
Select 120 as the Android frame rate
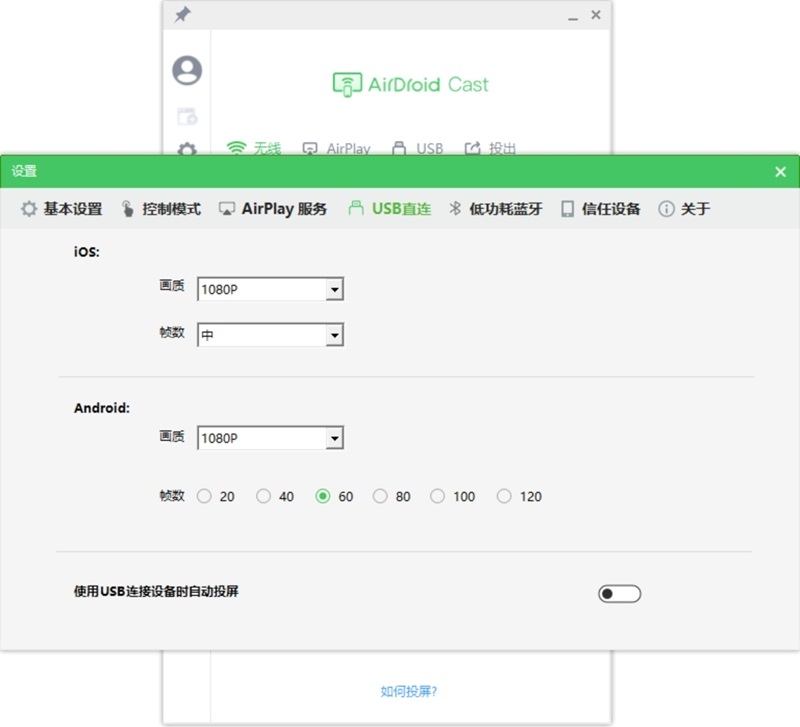pyautogui.click(x=504, y=495)
